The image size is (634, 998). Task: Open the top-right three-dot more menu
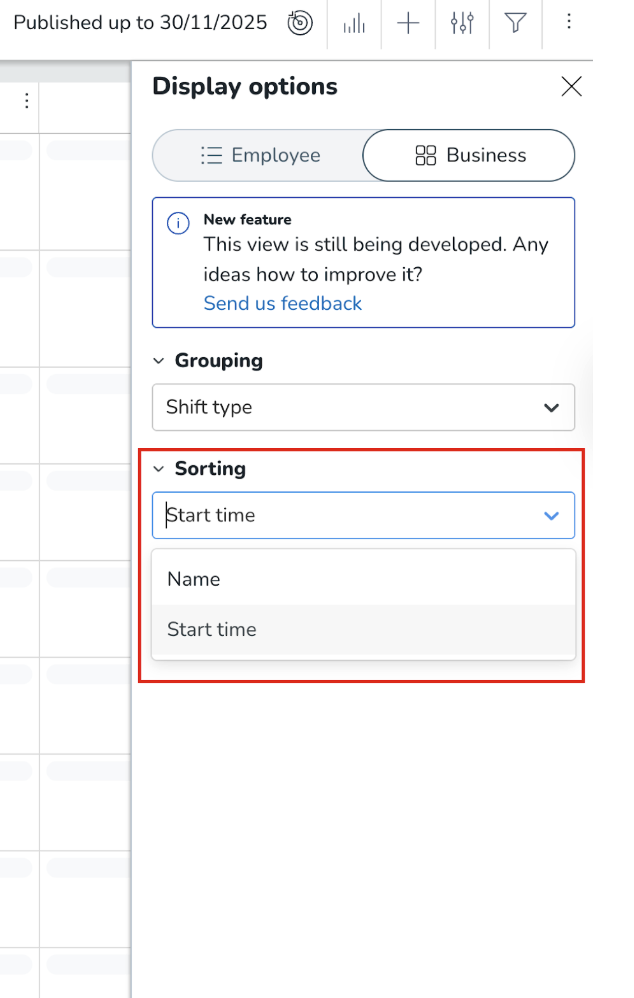tap(568, 22)
